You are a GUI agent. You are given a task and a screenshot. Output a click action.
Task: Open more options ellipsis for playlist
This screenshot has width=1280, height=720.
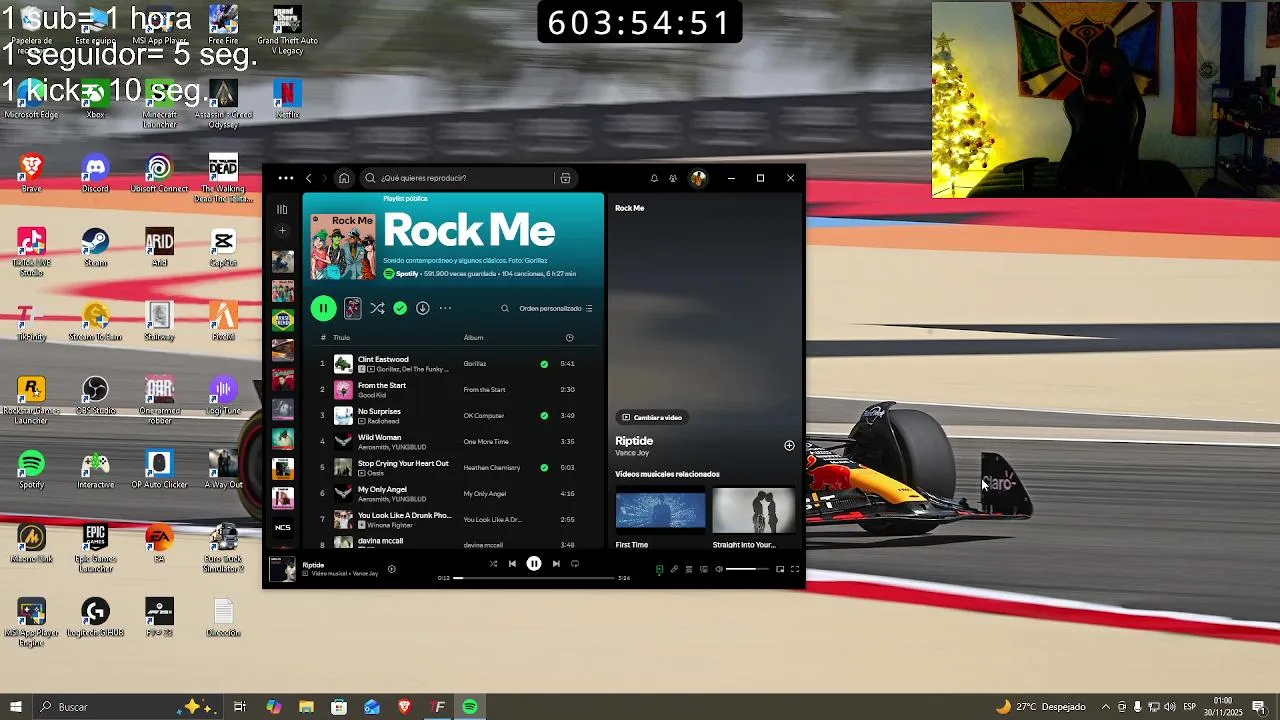point(445,308)
